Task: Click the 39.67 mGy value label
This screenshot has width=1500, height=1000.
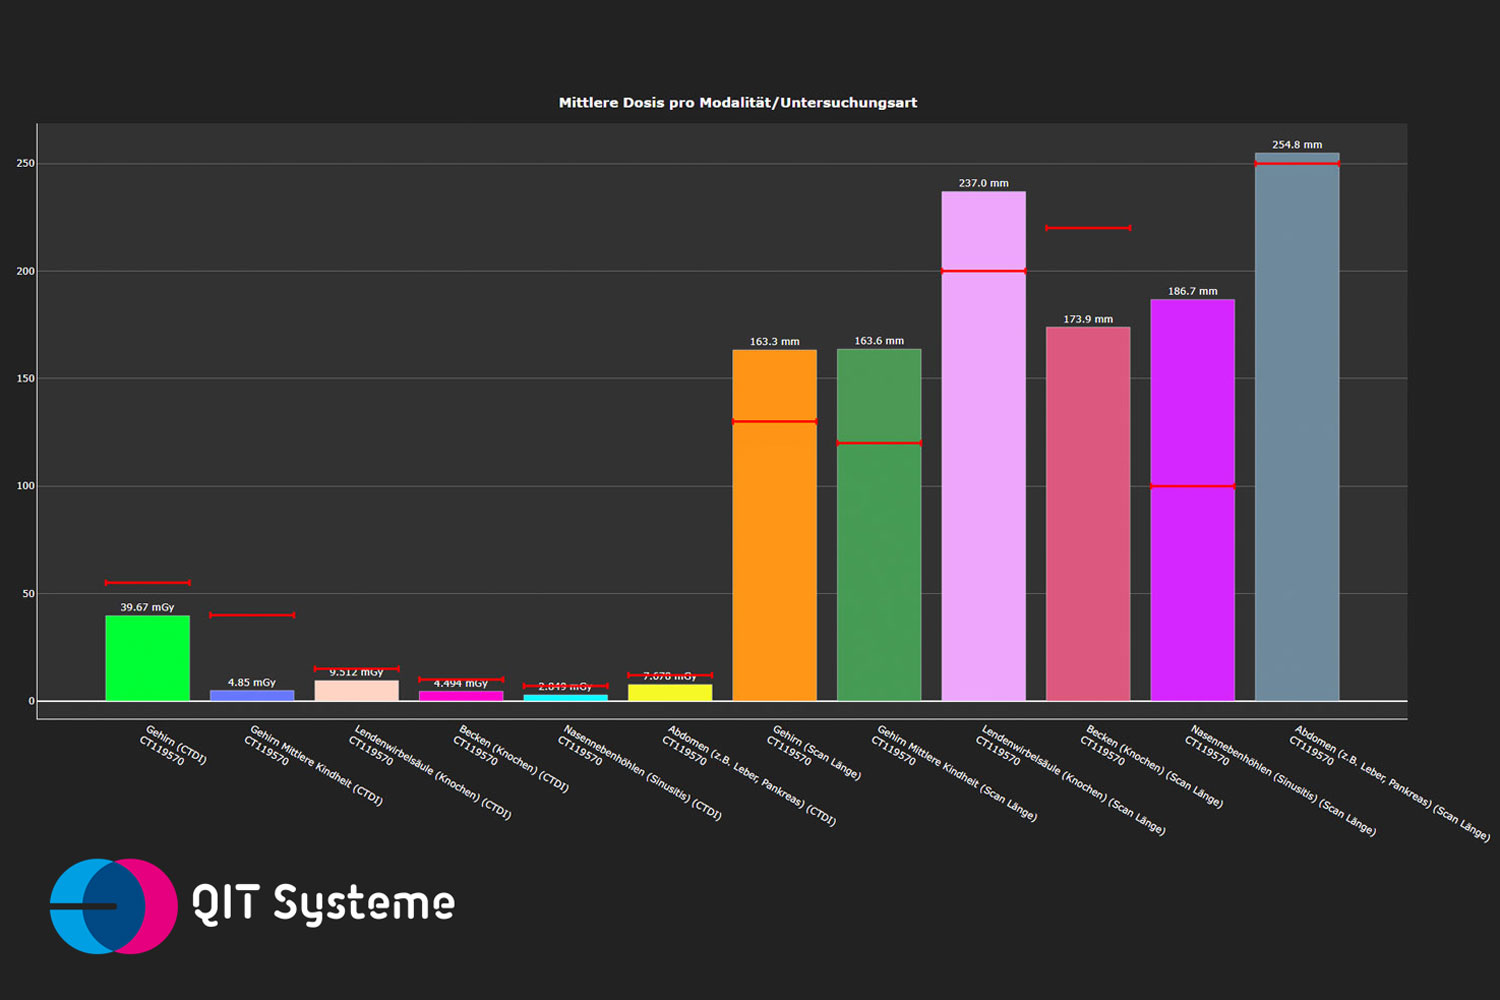Action: 147,607
